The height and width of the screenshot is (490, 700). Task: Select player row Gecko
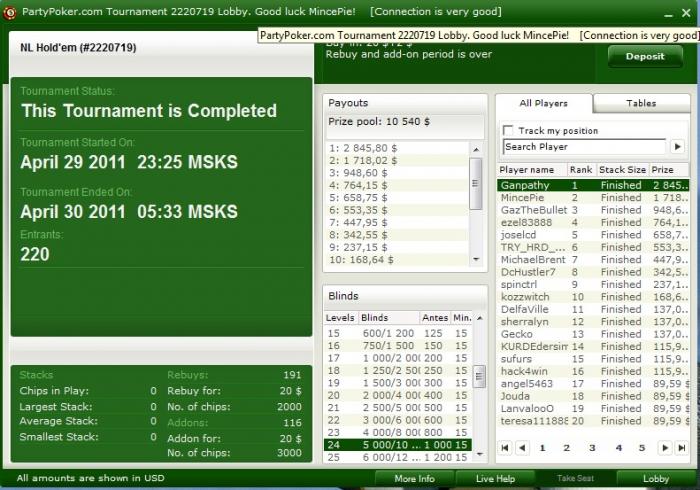click(593, 334)
